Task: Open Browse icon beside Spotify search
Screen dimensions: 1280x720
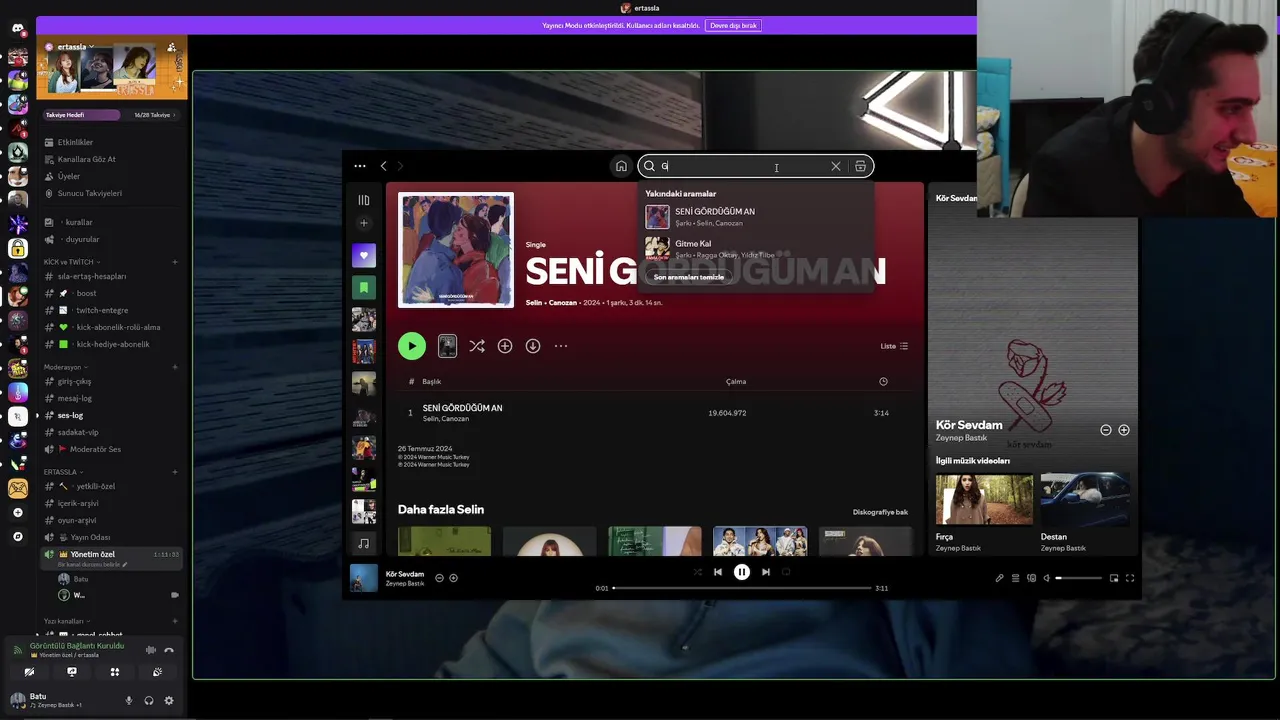Action: click(x=860, y=166)
